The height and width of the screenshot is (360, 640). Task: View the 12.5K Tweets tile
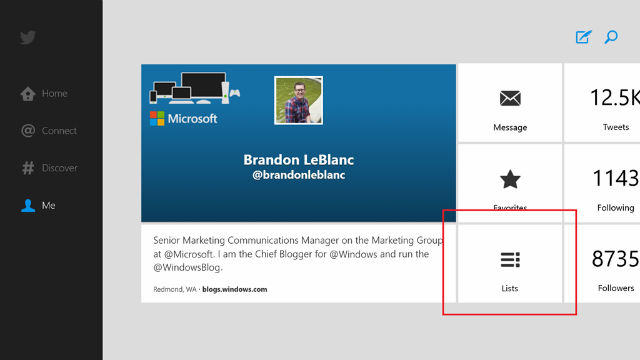[602, 103]
